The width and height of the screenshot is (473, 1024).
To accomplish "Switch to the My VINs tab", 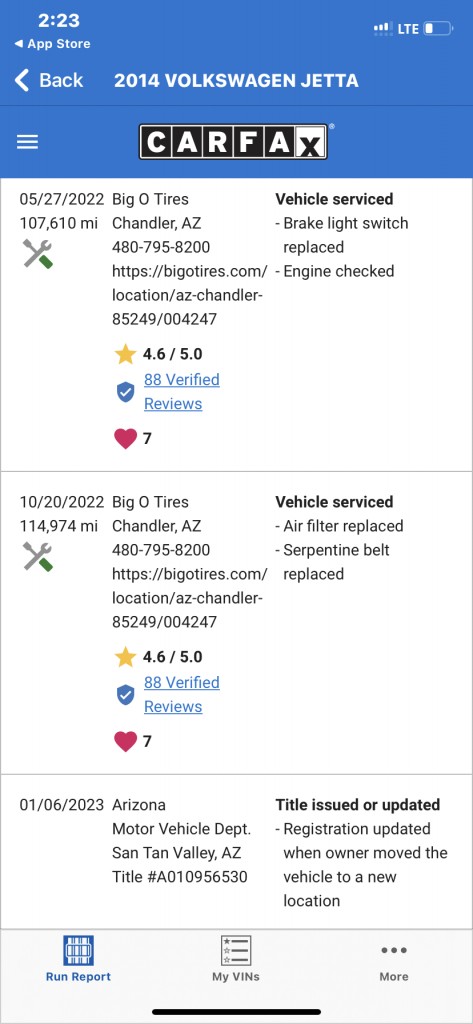I will pyautogui.click(x=236, y=959).
